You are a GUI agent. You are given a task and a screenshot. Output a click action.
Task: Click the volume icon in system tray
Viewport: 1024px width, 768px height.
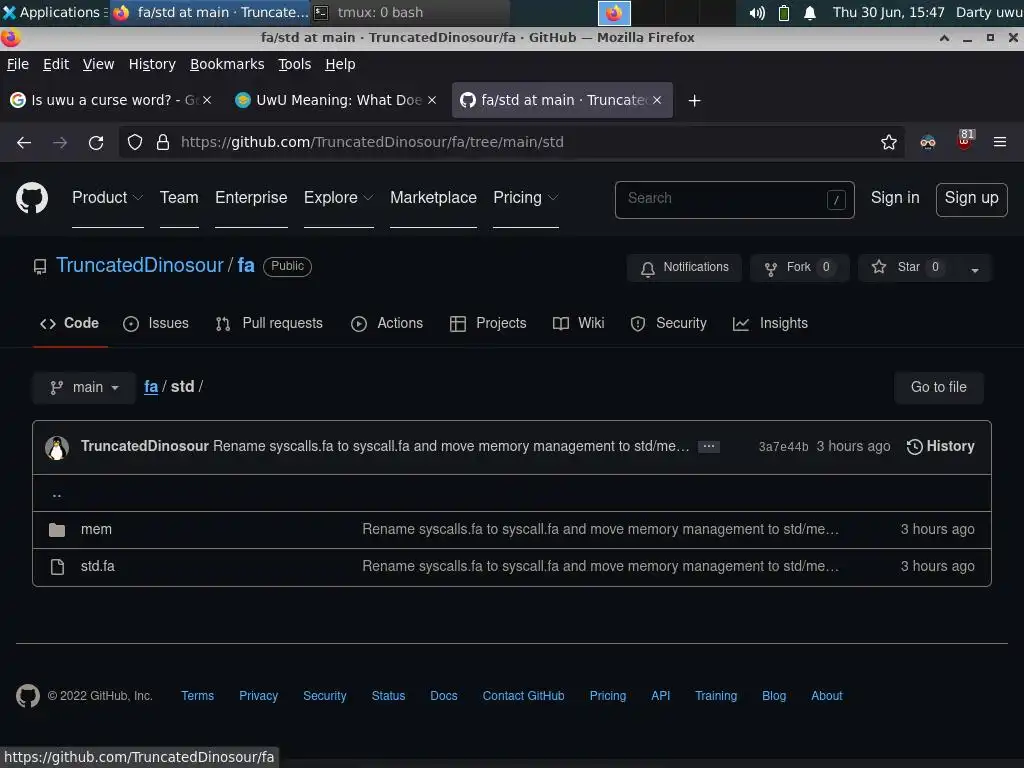pyautogui.click(x=757, y=12)
